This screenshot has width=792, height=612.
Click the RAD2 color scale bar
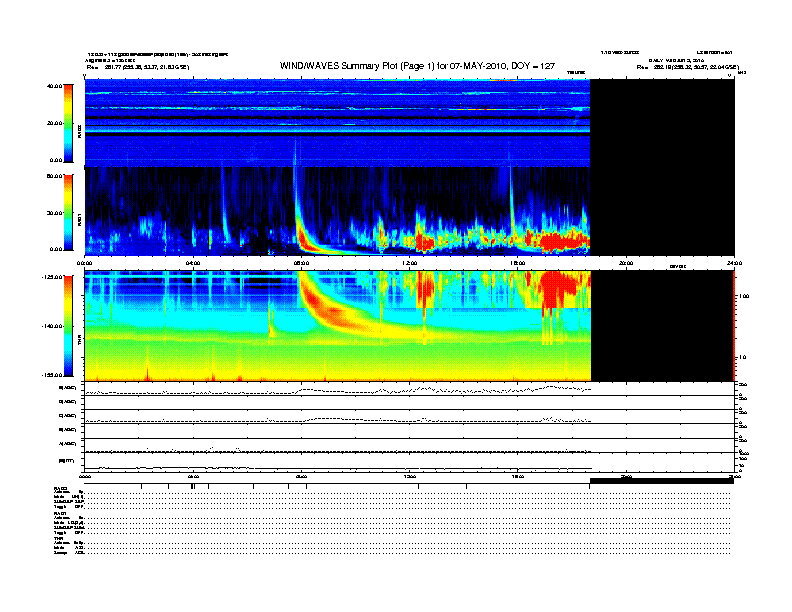pos(68,123)
